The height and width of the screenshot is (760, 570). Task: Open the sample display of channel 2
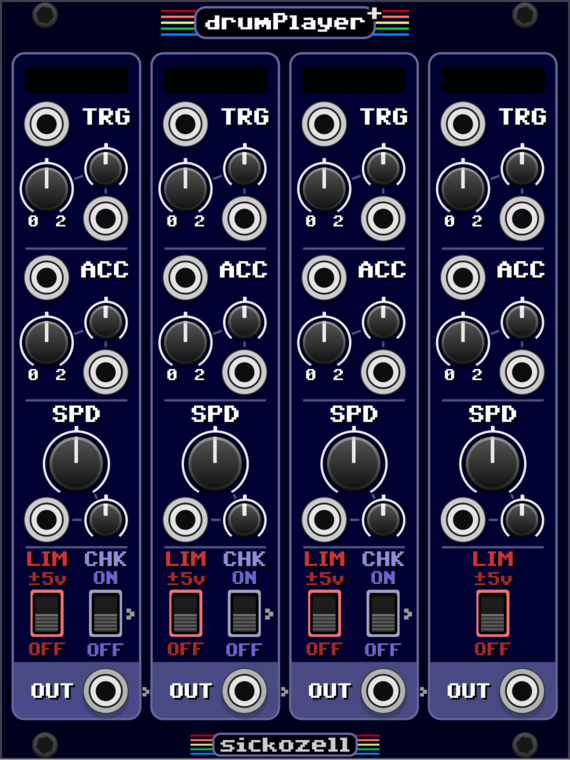(x=215, y=79)
